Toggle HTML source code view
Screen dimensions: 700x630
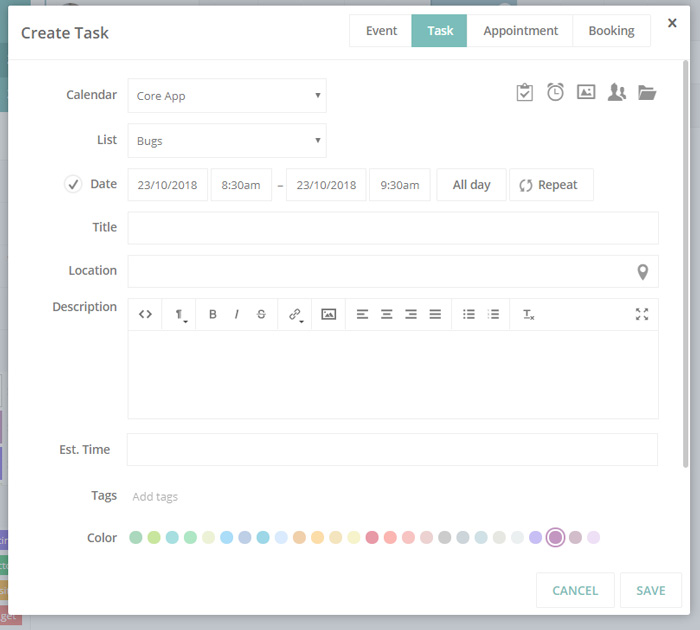point(145,314)
